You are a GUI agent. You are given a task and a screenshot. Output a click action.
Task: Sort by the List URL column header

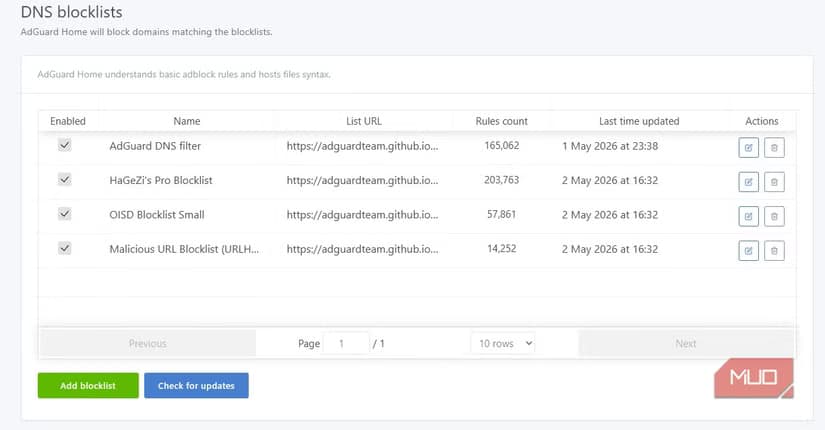(364, 121)
